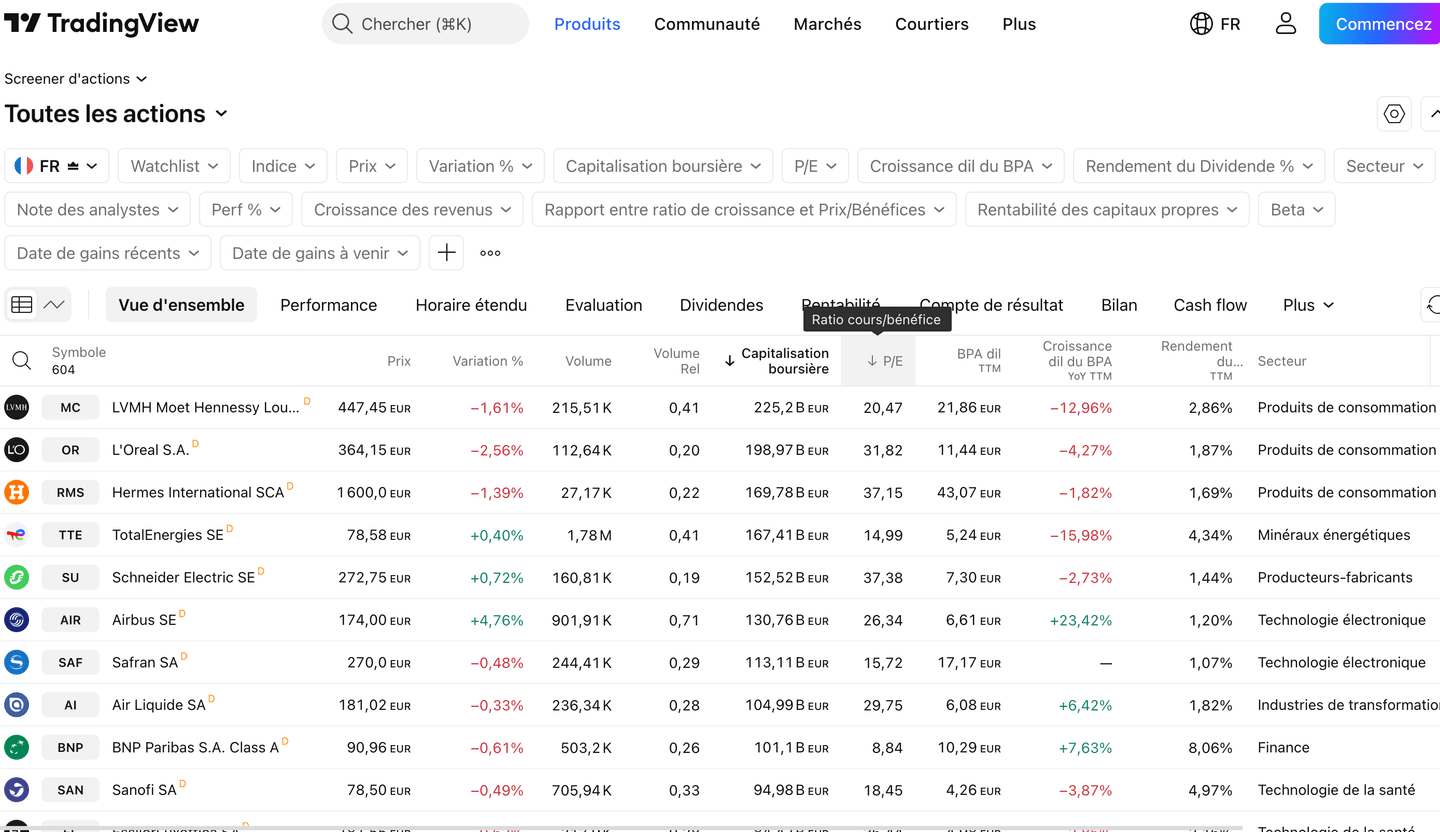Sort by the P/E column header
This screenshot has width=1440, height=832.
[x=878, y=361]
